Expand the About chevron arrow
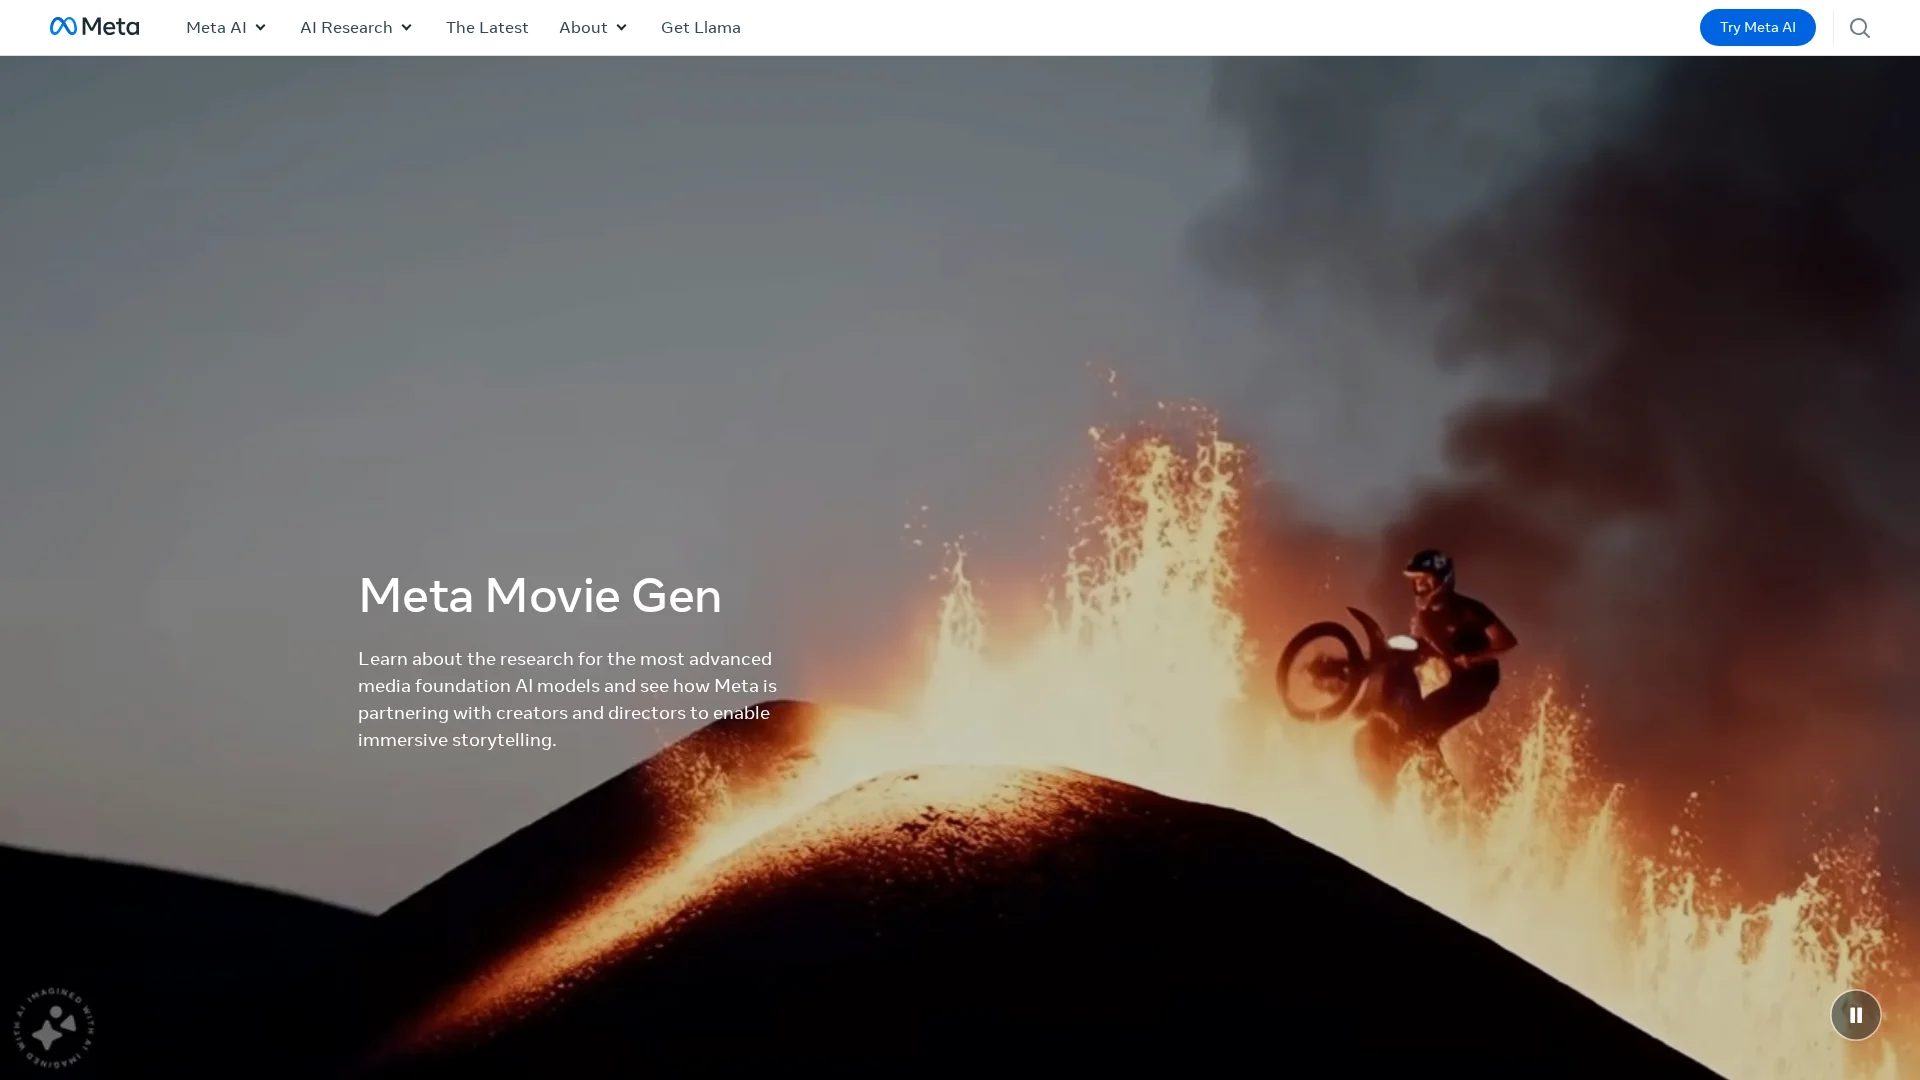This screenshot has width=1920, height=1080. pos(621,28)
